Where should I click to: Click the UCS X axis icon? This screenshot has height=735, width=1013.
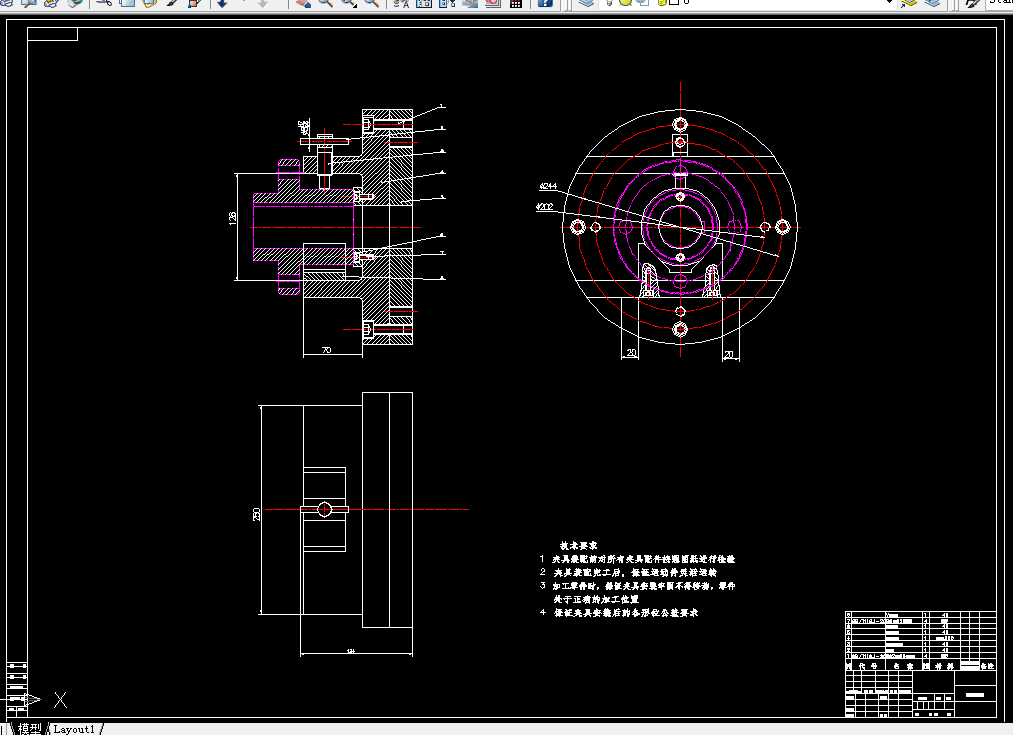(x=60, y=699)
